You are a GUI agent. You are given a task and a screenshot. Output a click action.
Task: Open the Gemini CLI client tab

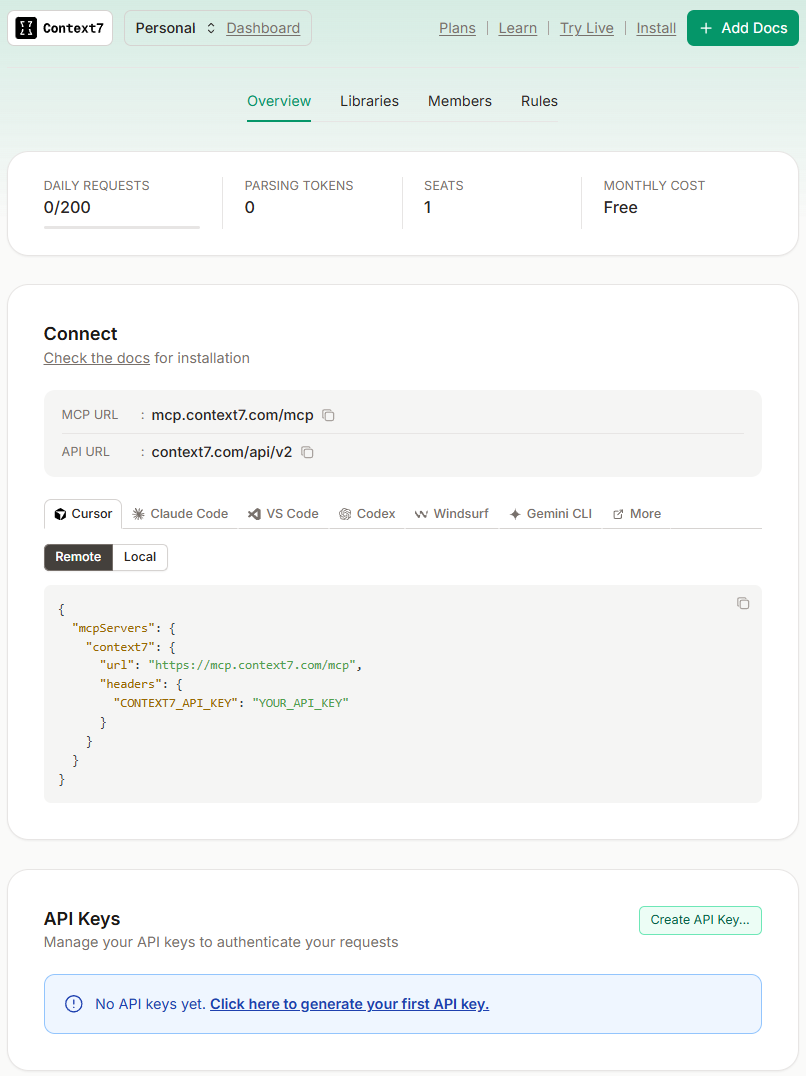point(551,514)
